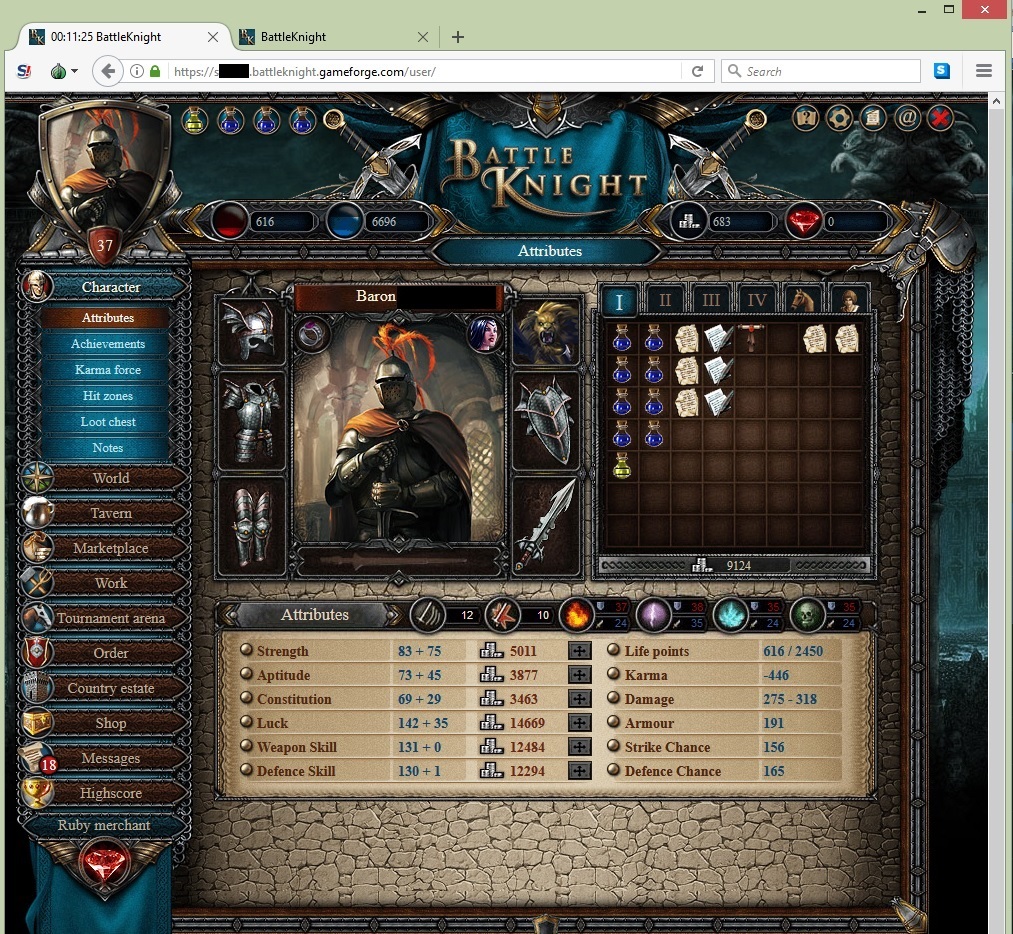Switch to inventory tab IV
Image resolution: width=1013 pixels, height=934 pixels.
pos(757,300)
